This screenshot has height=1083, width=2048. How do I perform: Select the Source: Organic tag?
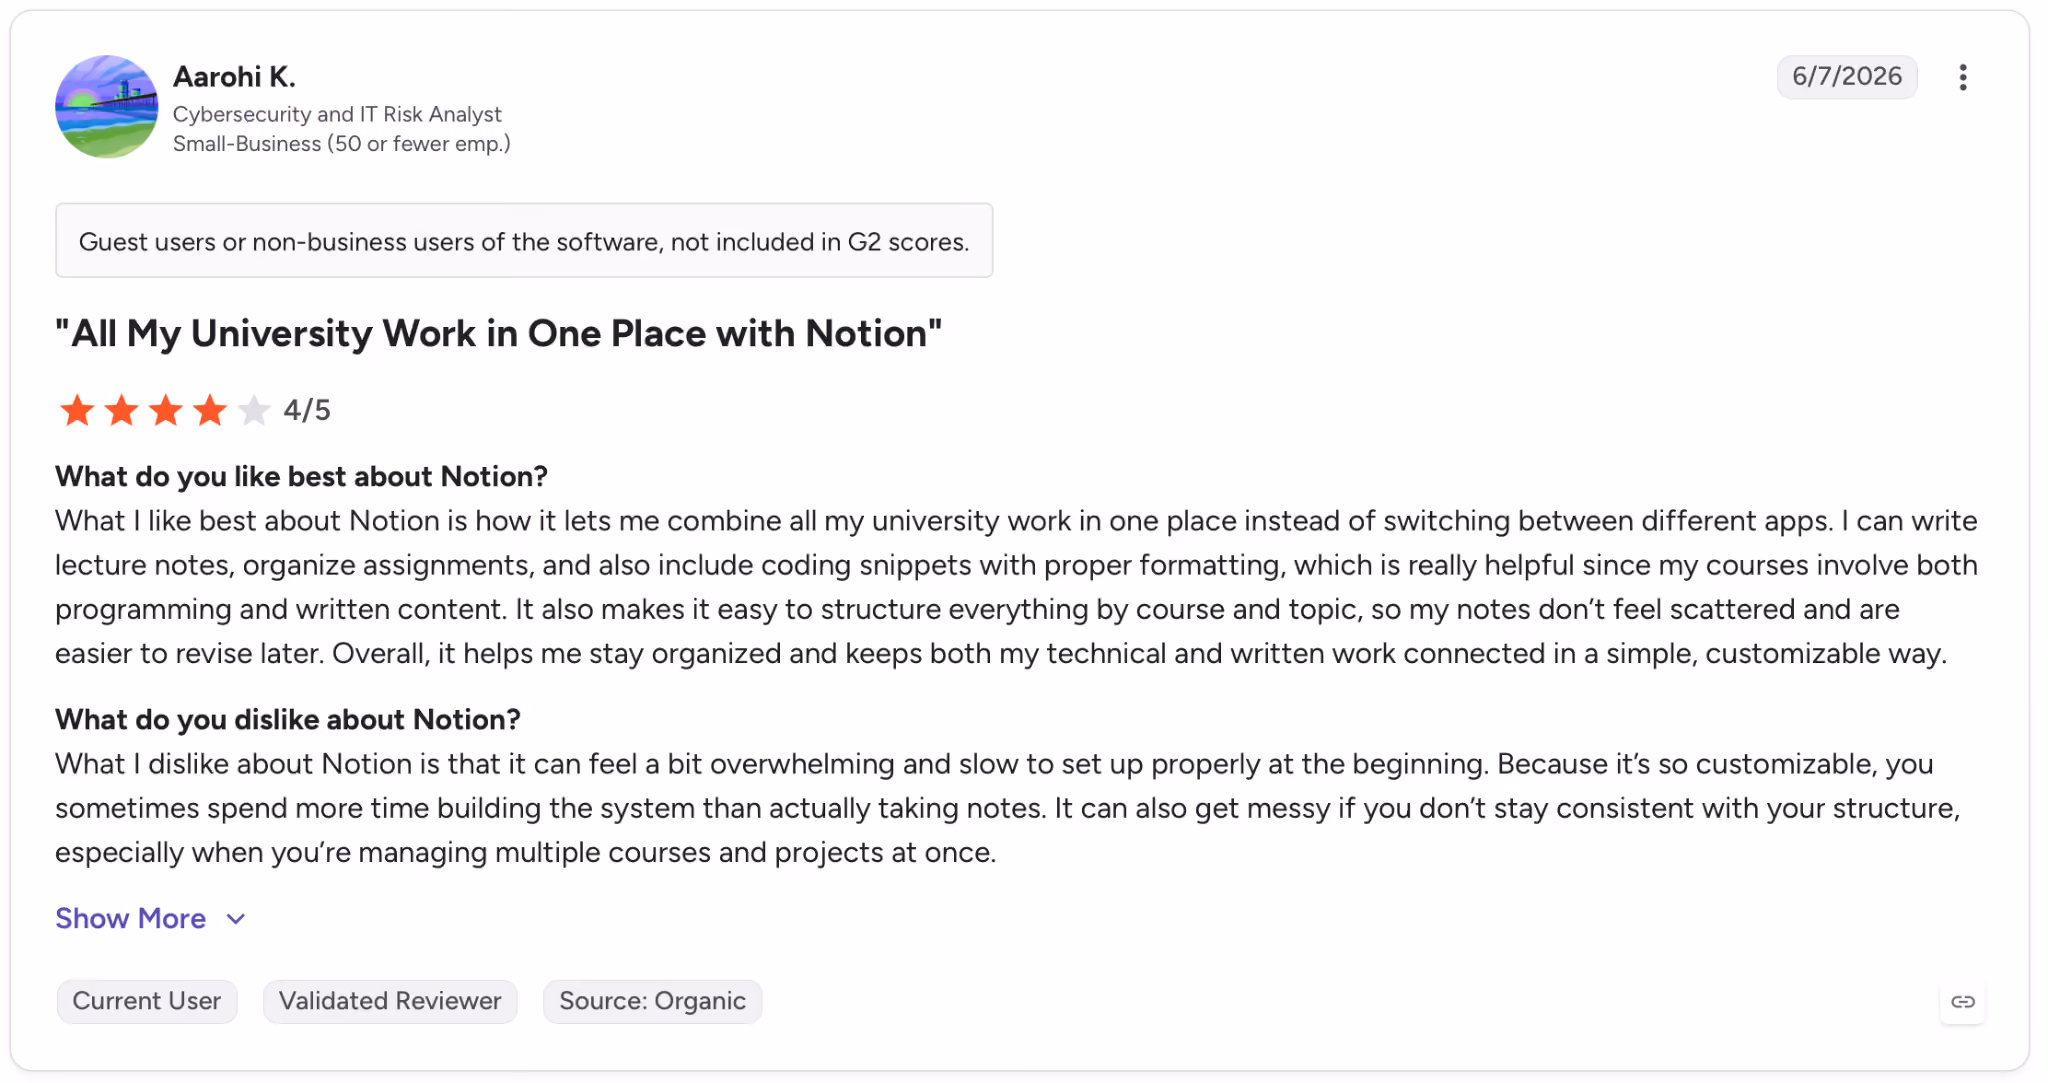point(652,1001)
